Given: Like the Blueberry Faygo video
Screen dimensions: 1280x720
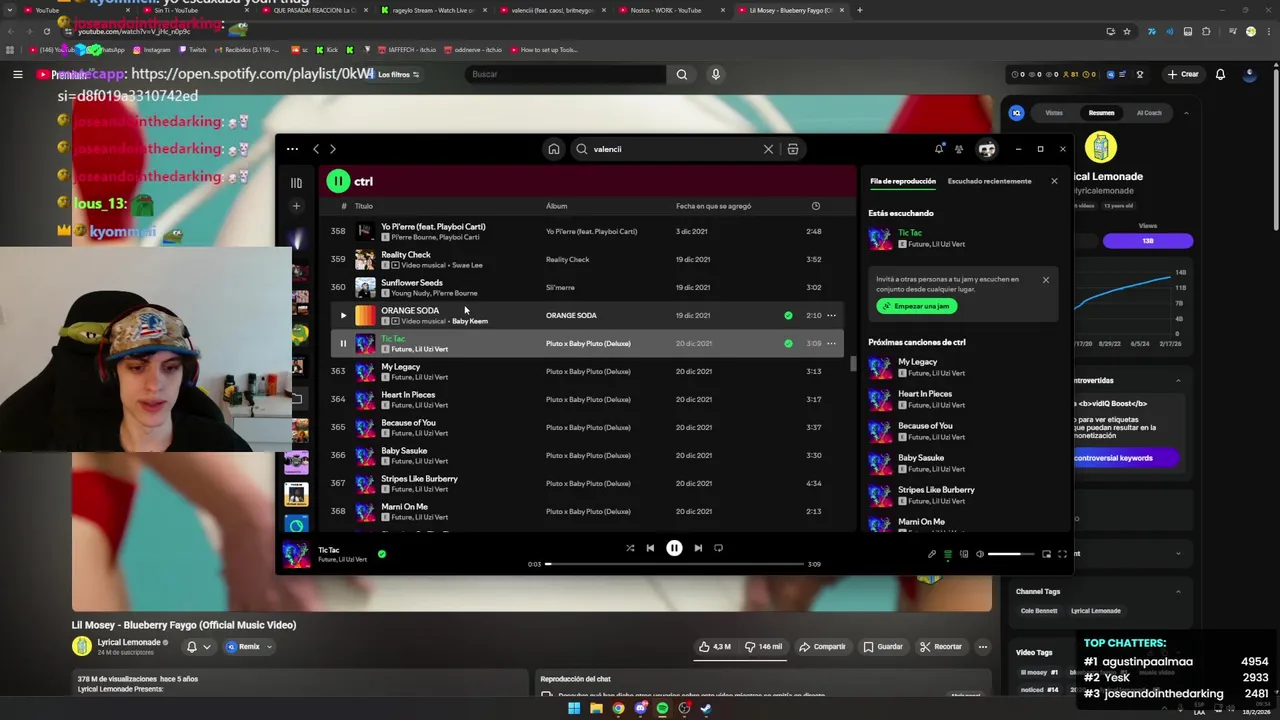Looking at the screenshot, I should click(715, 647).
